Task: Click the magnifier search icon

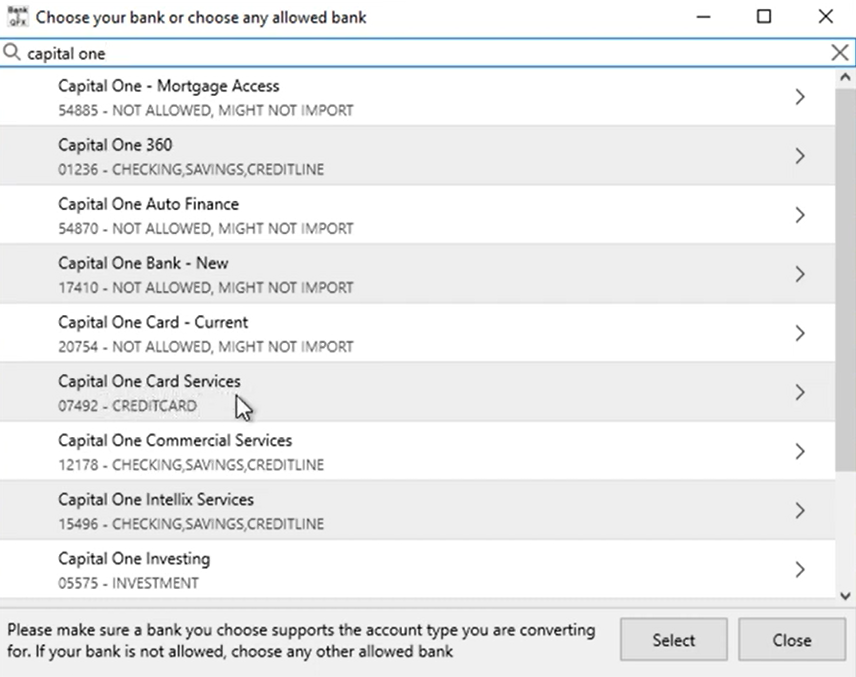Action: click(11, 52)
